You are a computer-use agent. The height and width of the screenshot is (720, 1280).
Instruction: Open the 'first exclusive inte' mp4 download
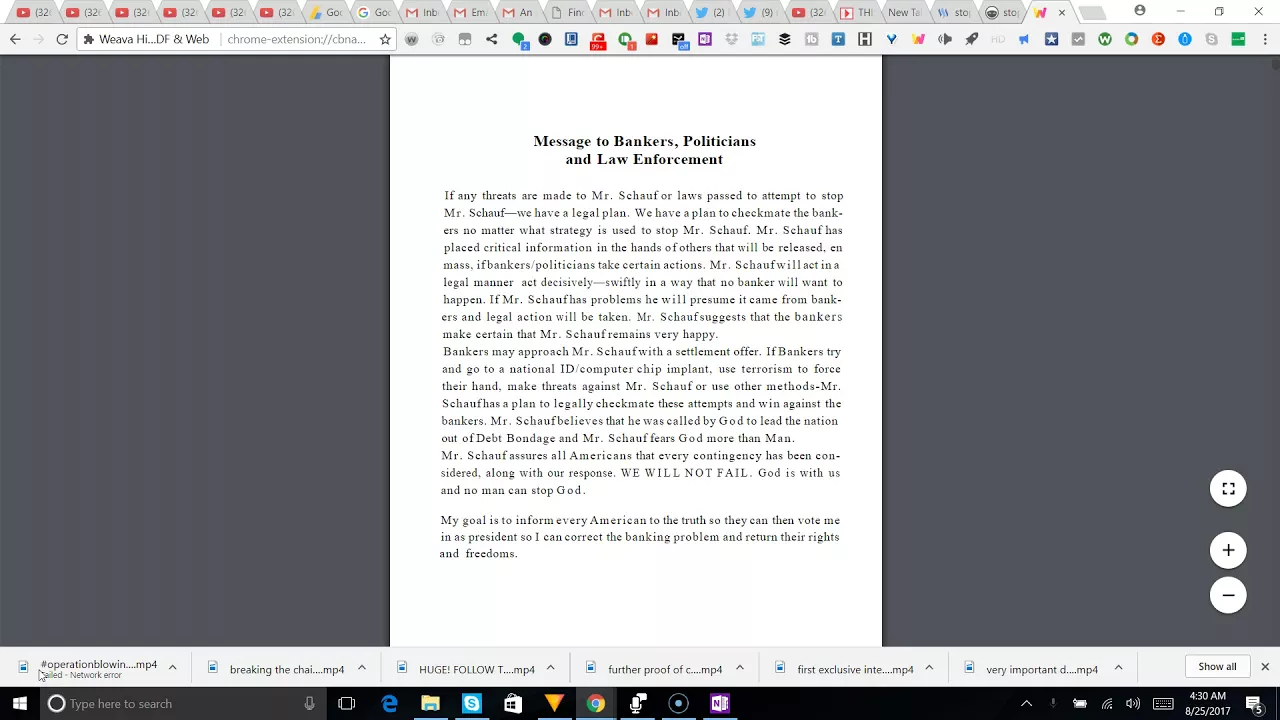pyautogui.click(x=845, y=668)
